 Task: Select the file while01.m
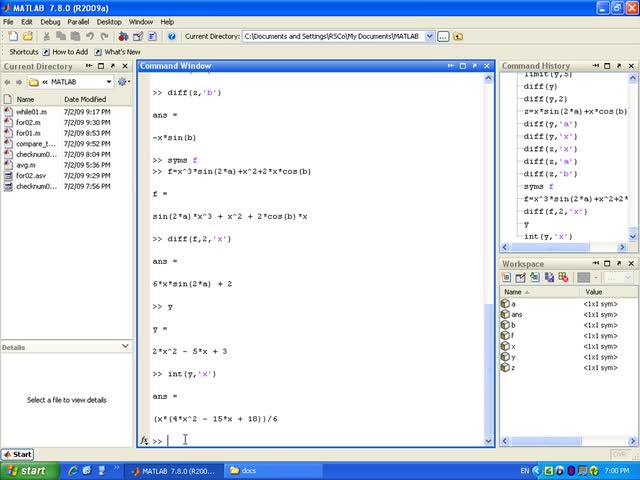(32, 112)
